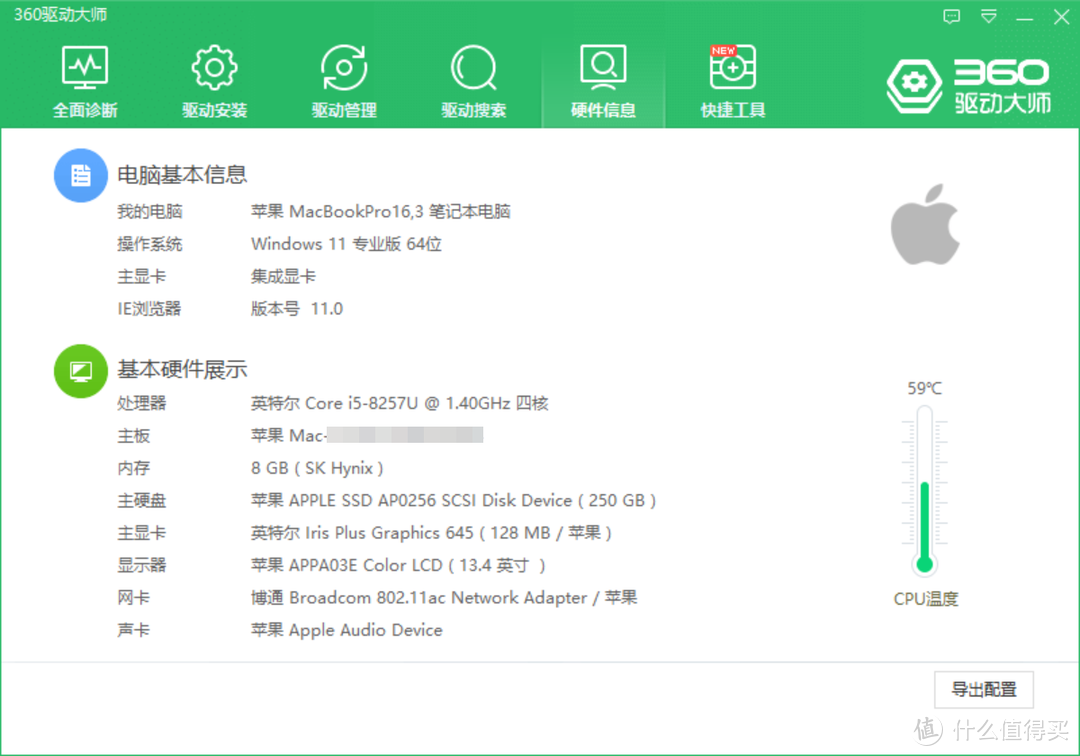
Task: Click the 导出配置 export button
Action: [x=983, y=690]
